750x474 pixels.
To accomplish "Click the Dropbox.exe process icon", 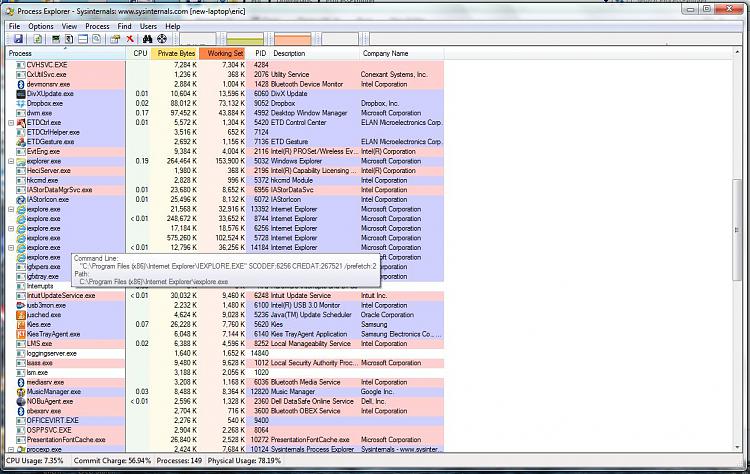I will click(21, 103).
